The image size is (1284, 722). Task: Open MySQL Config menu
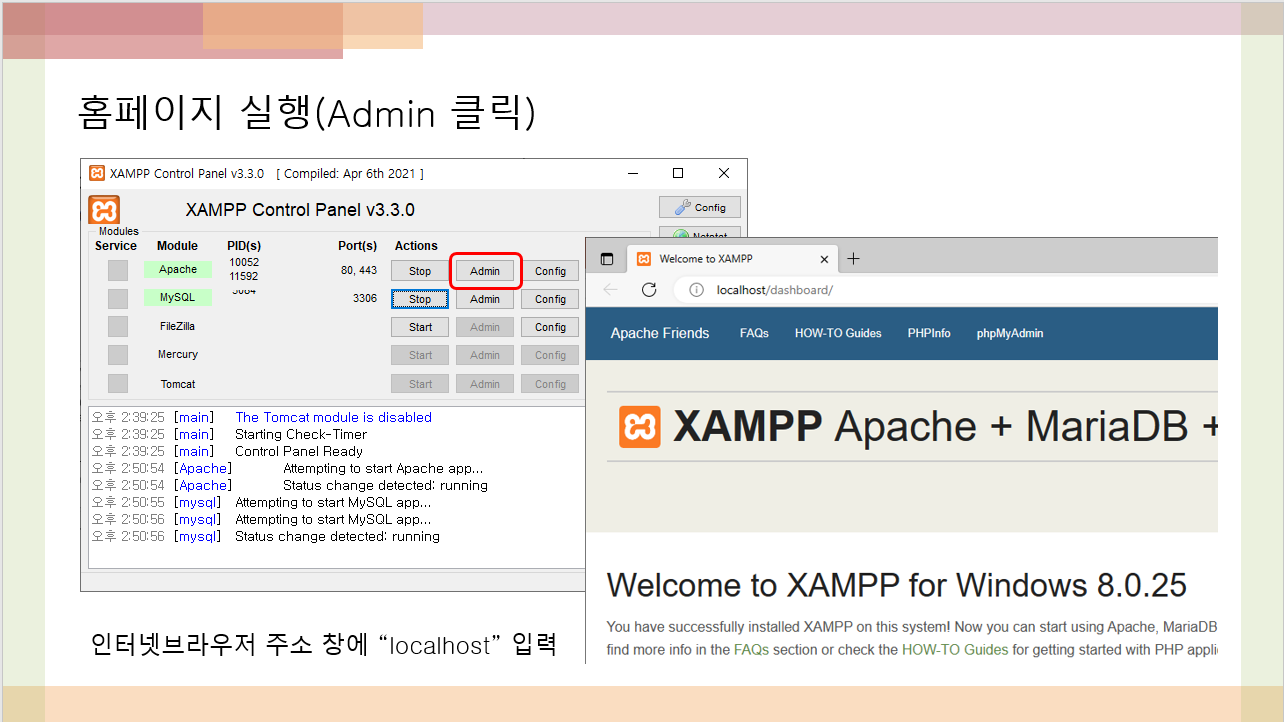pos(550,299)
